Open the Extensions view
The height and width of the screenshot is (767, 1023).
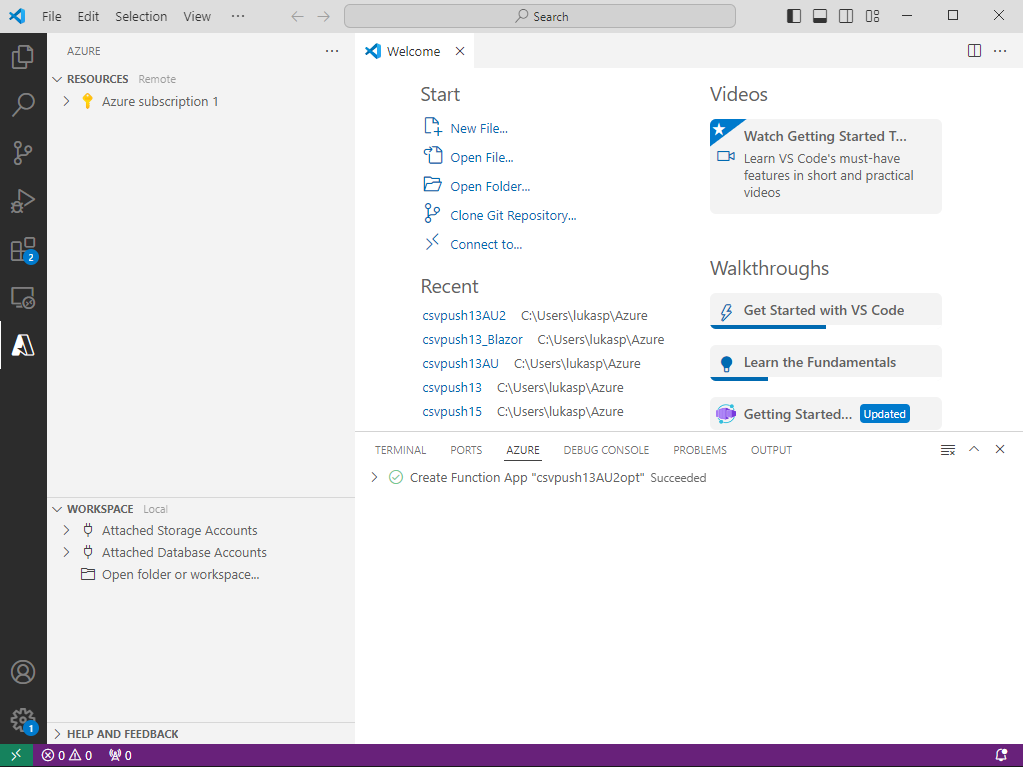click(x=23, y=250)
